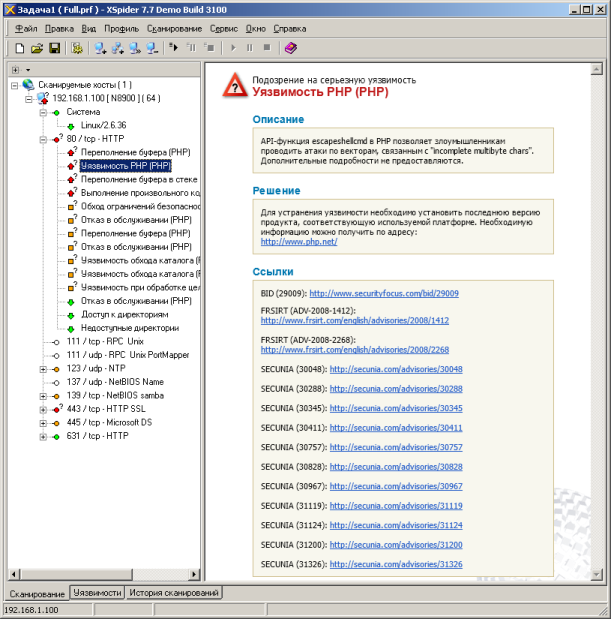Open frsirt advisories/2008/2268 link
The image size is (611, 619).
[355, 350]
